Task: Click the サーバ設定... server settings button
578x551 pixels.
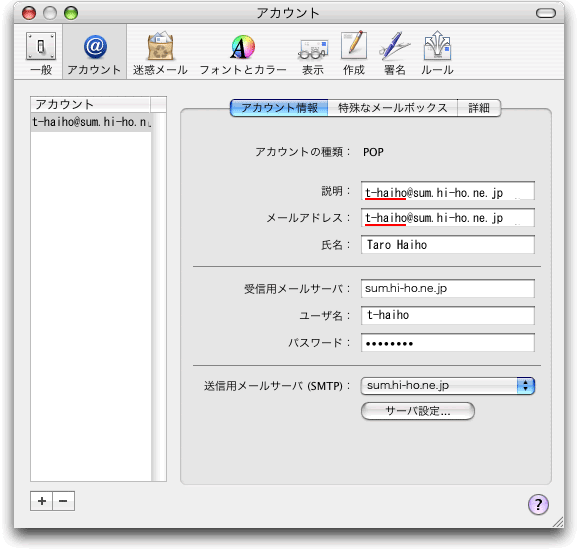Action: [x=418, y=411]
